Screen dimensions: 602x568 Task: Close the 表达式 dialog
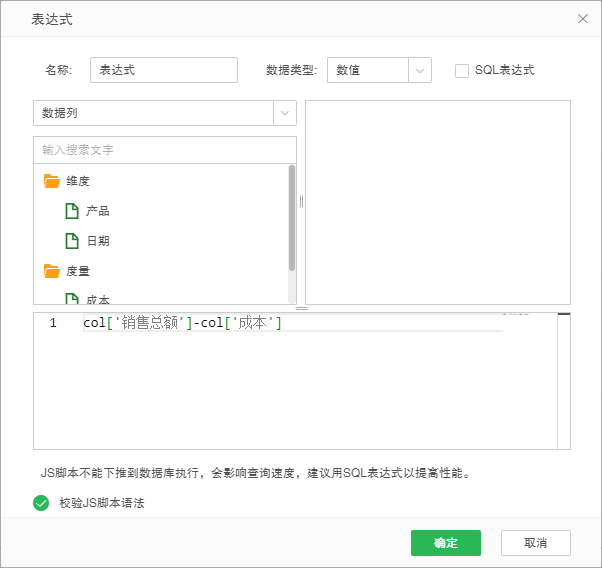(583, 19)
